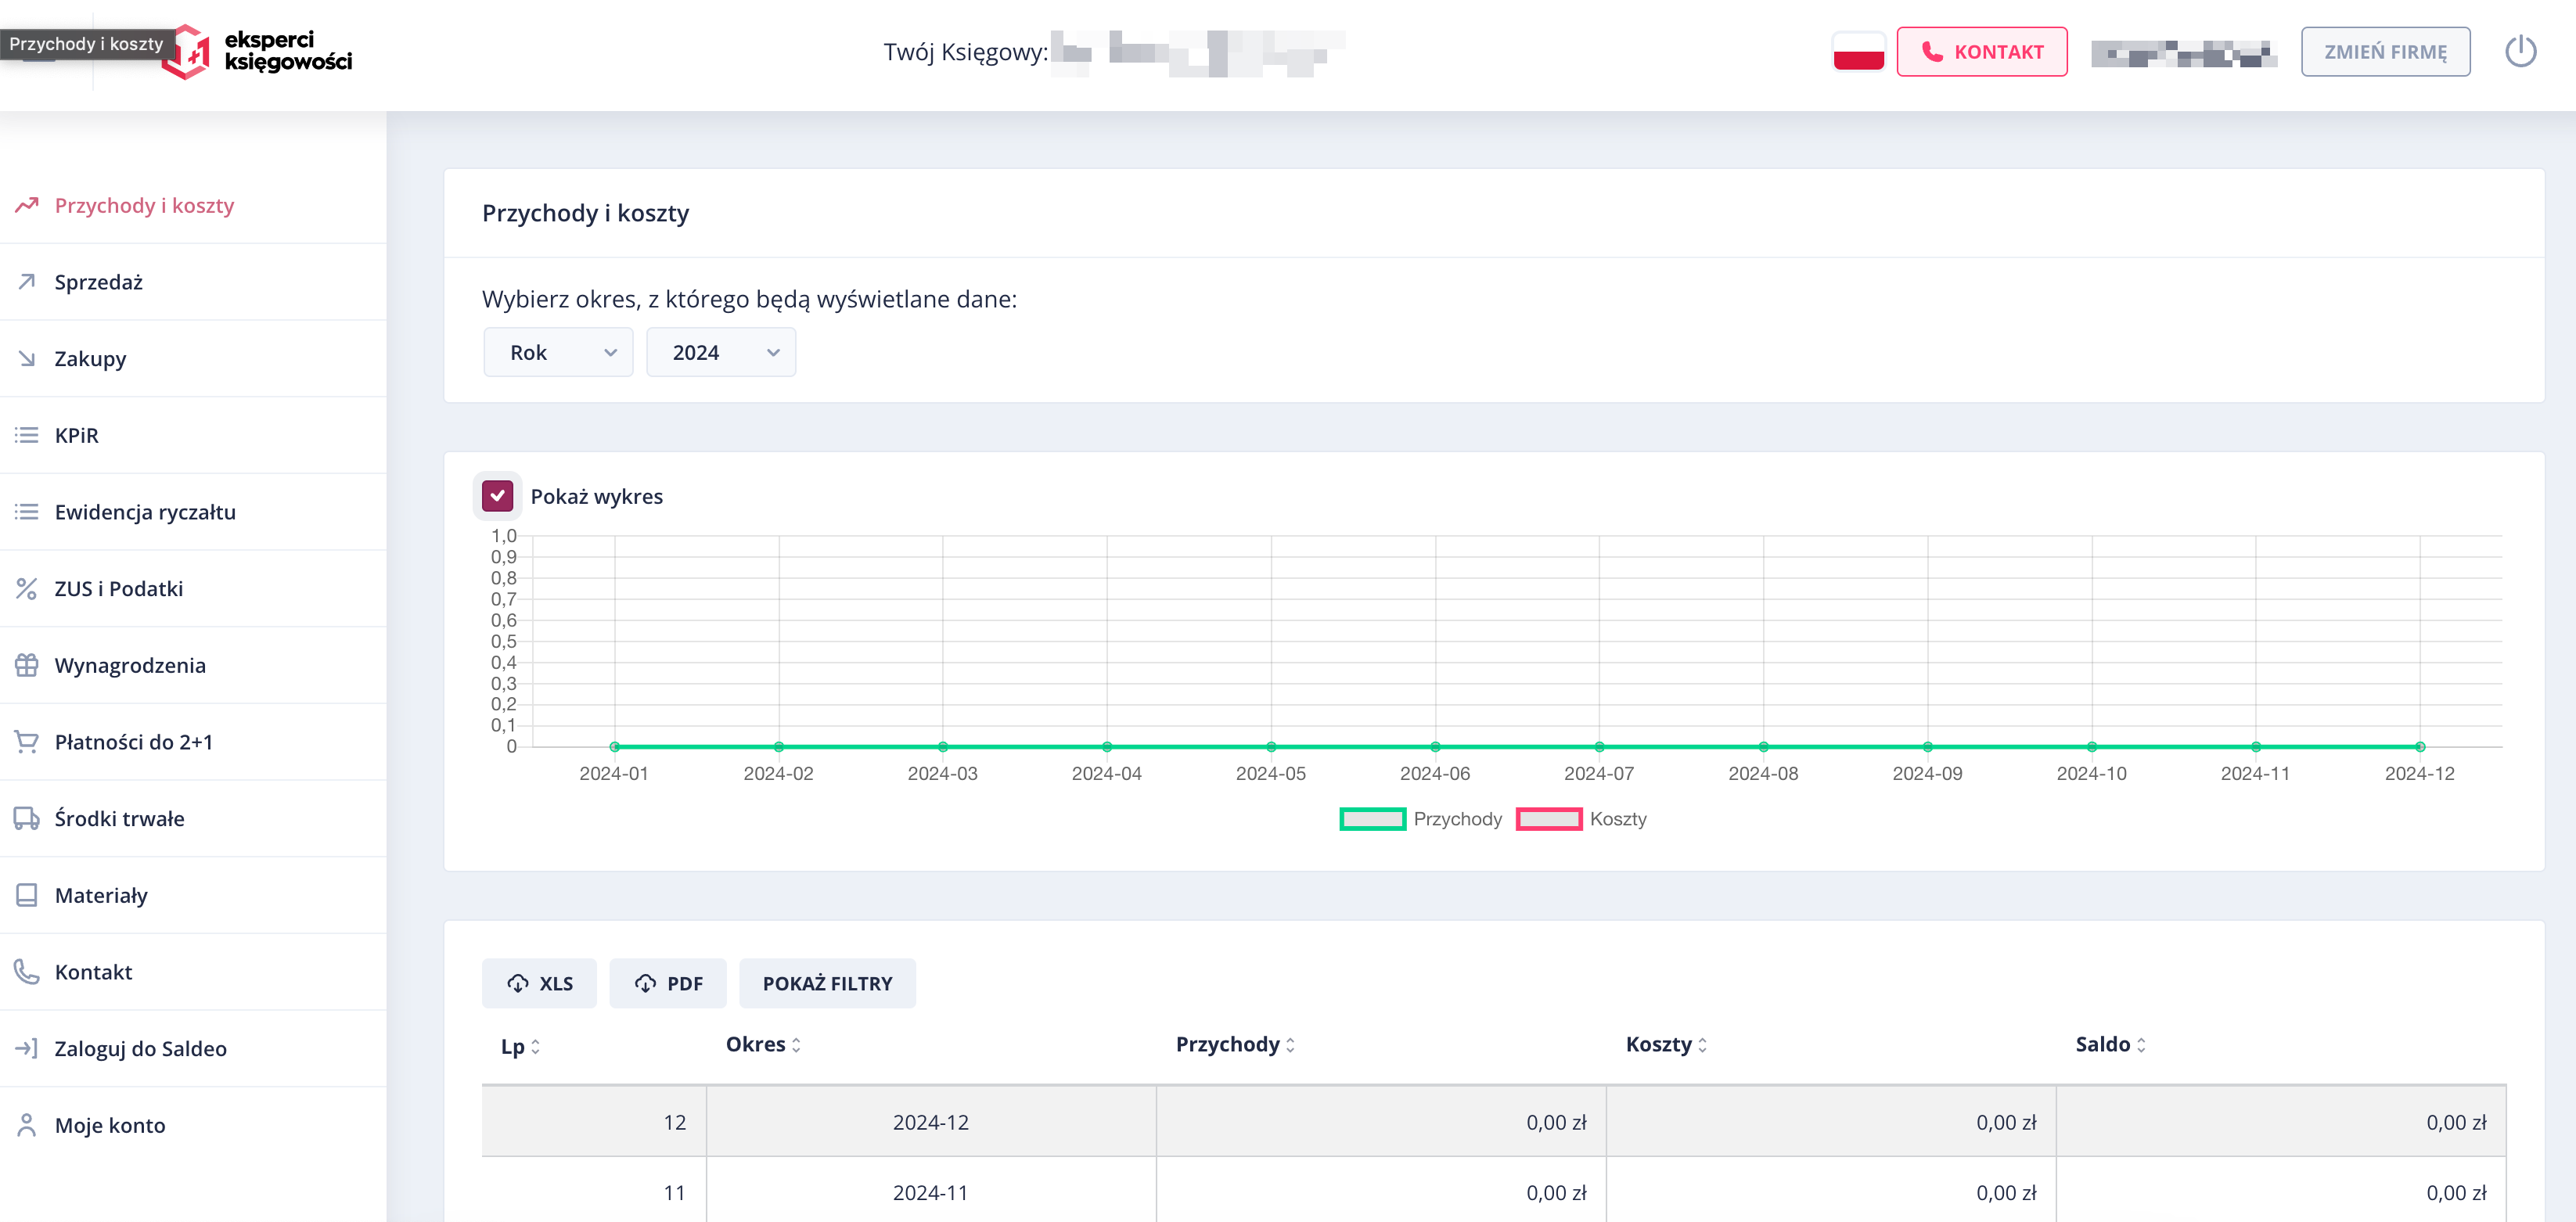Open the 2024 year dropdown
Screen dimensions: 2576x1222
(721, 352)
